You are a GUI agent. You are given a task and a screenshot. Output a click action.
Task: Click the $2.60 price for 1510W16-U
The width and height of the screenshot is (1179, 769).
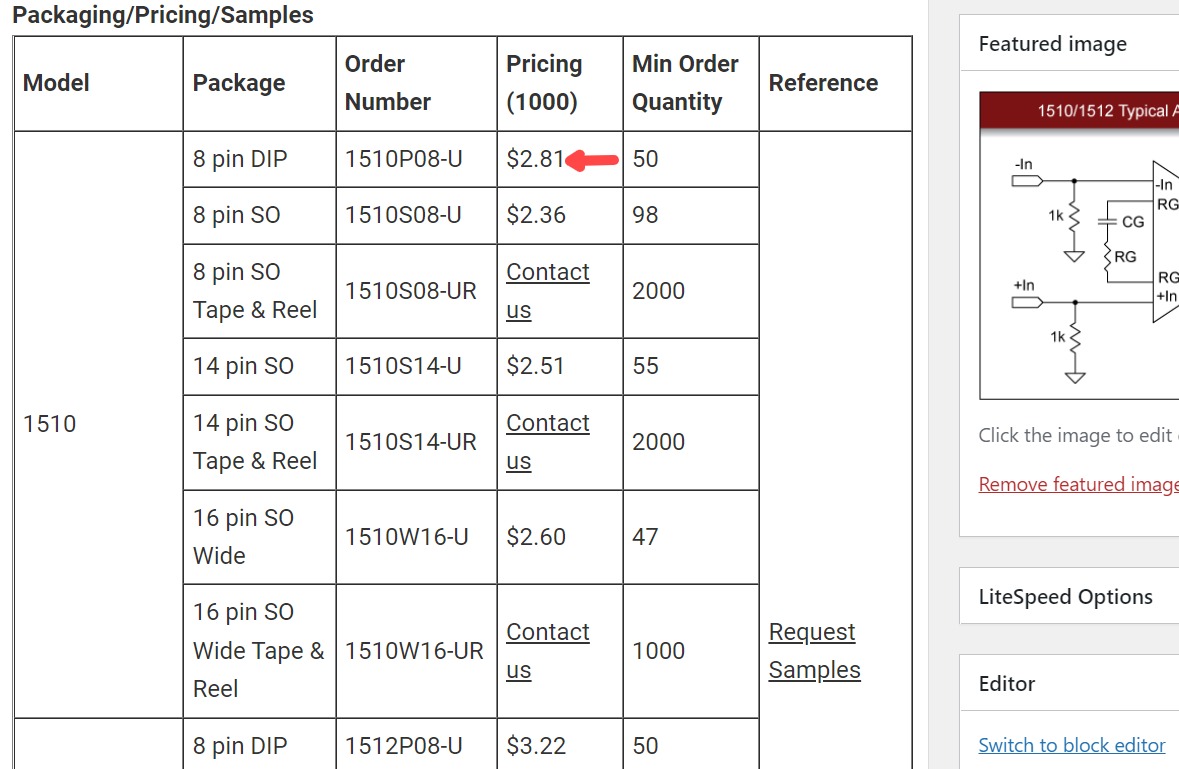pyautogui.click(x=536, y=537)
